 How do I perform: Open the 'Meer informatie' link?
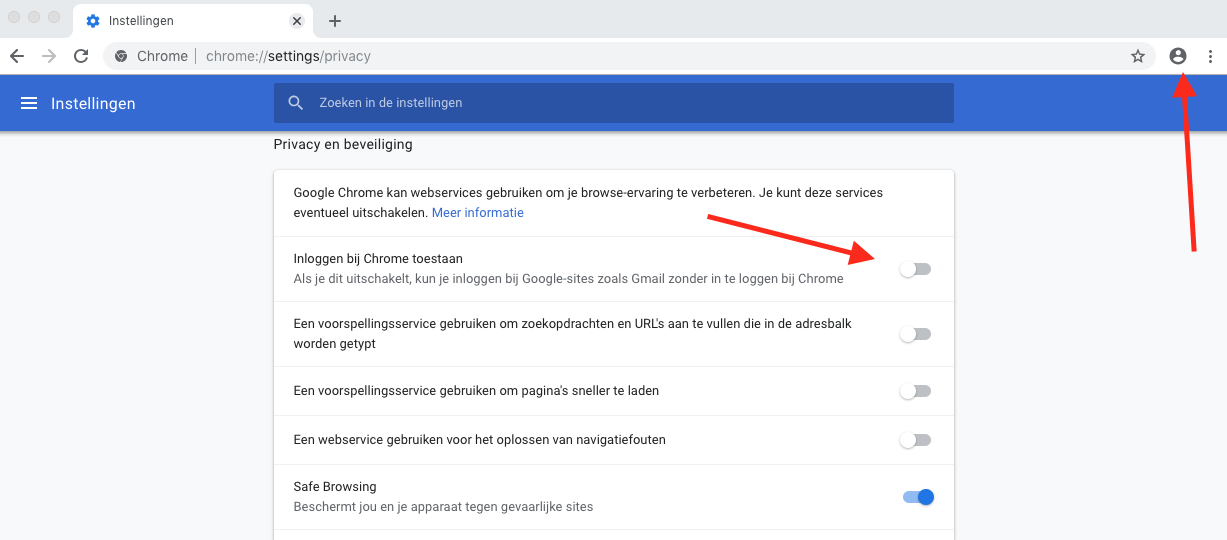pos(477,213)
